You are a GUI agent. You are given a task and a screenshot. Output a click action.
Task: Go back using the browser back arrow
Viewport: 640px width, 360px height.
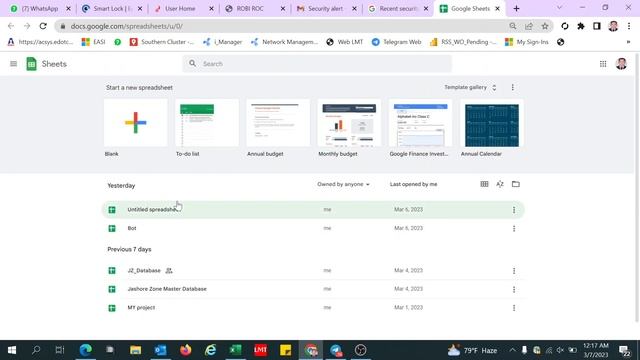[11, 26]
